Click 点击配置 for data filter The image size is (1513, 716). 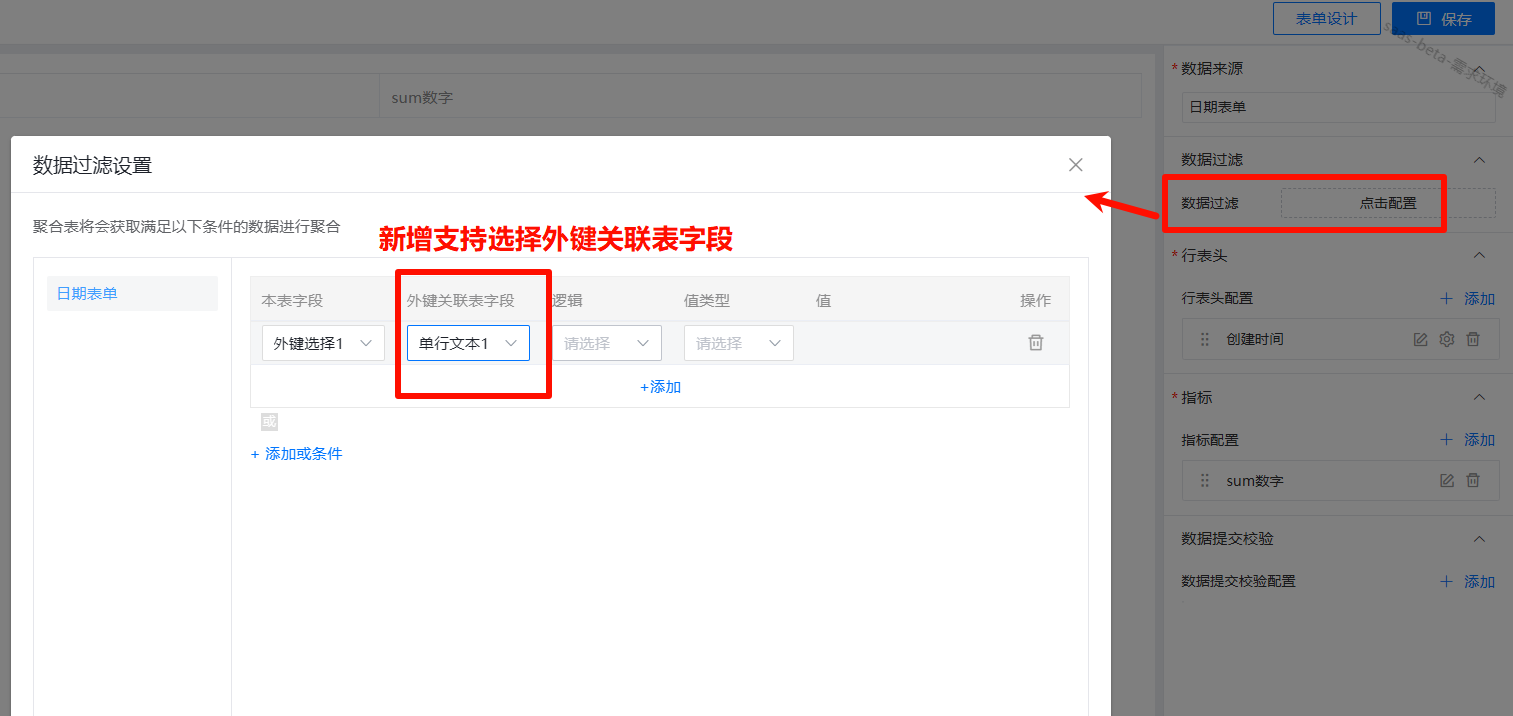1387,203
